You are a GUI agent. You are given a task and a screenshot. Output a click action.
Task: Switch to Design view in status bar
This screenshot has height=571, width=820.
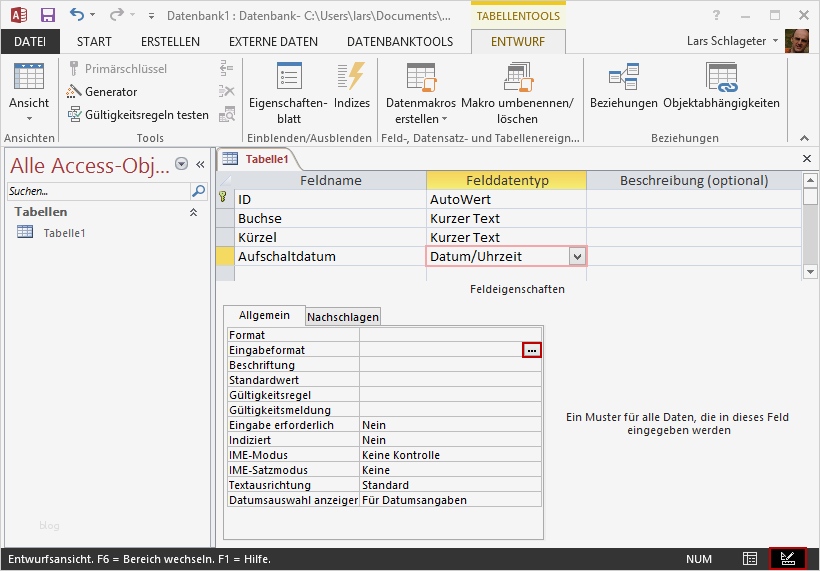(x=788, y=559)
